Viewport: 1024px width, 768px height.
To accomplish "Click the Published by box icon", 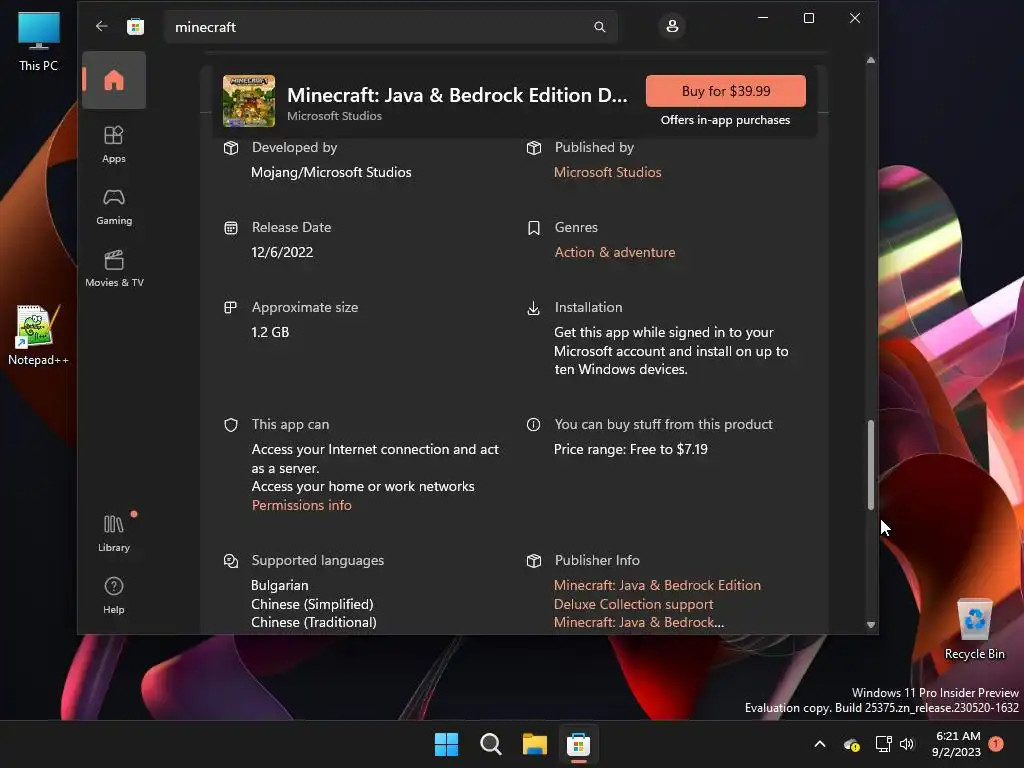I will coord(534,148).
